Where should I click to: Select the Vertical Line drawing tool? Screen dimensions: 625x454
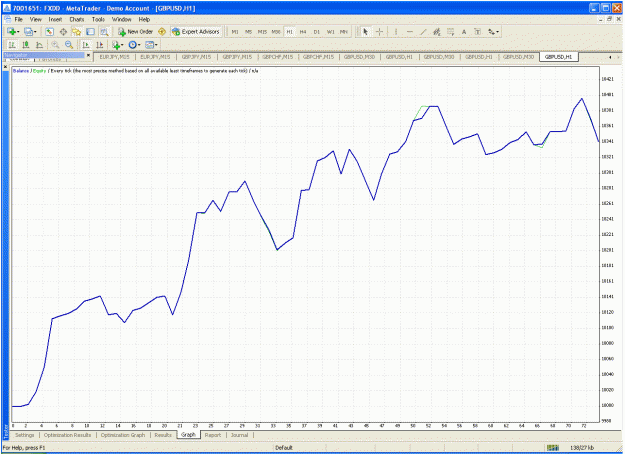[396, 31]
